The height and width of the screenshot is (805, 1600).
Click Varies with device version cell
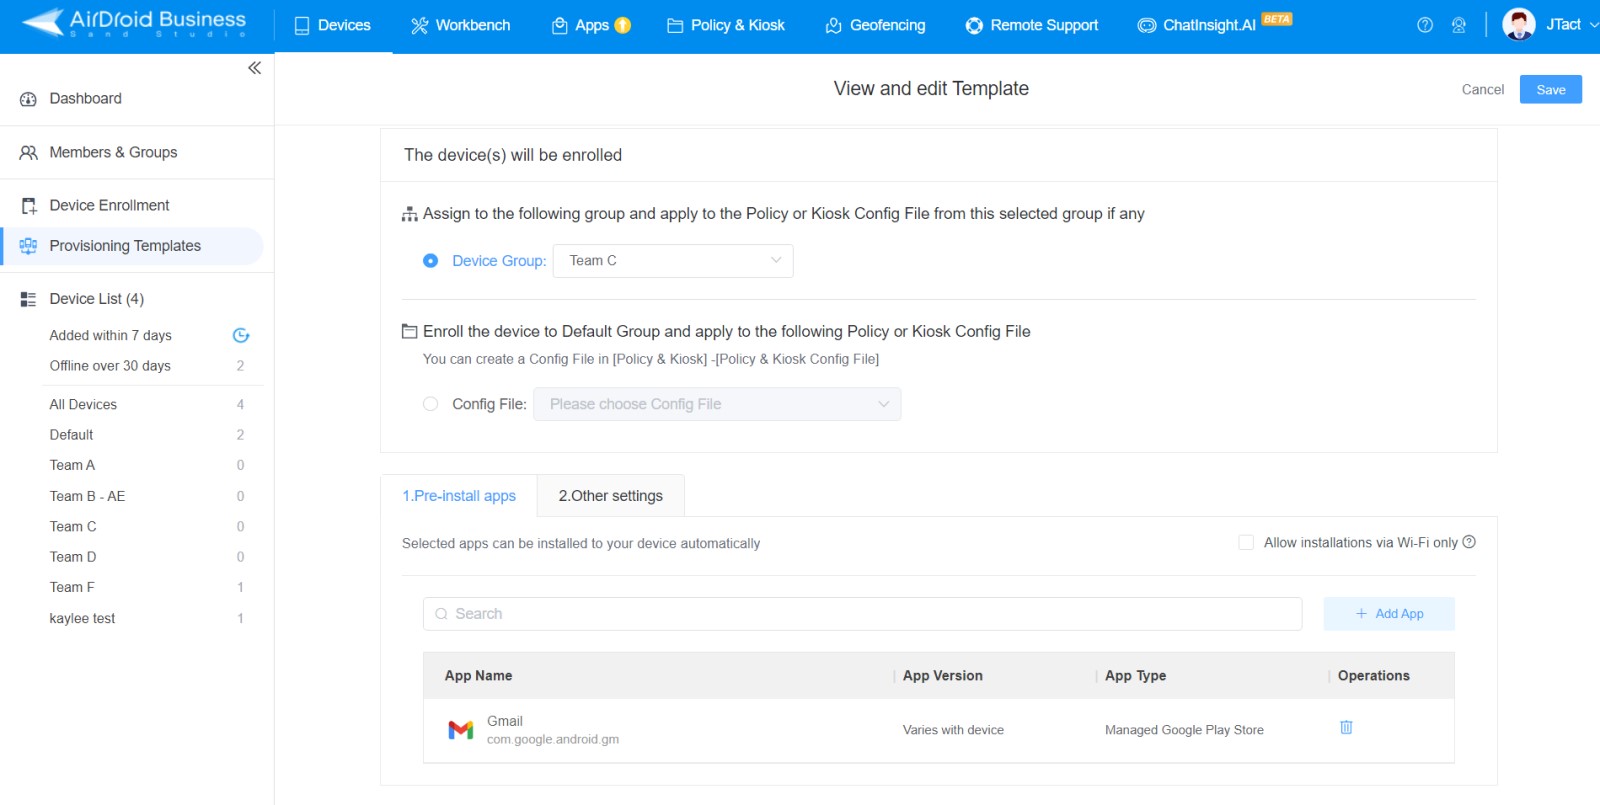click(x=953, y=730)
